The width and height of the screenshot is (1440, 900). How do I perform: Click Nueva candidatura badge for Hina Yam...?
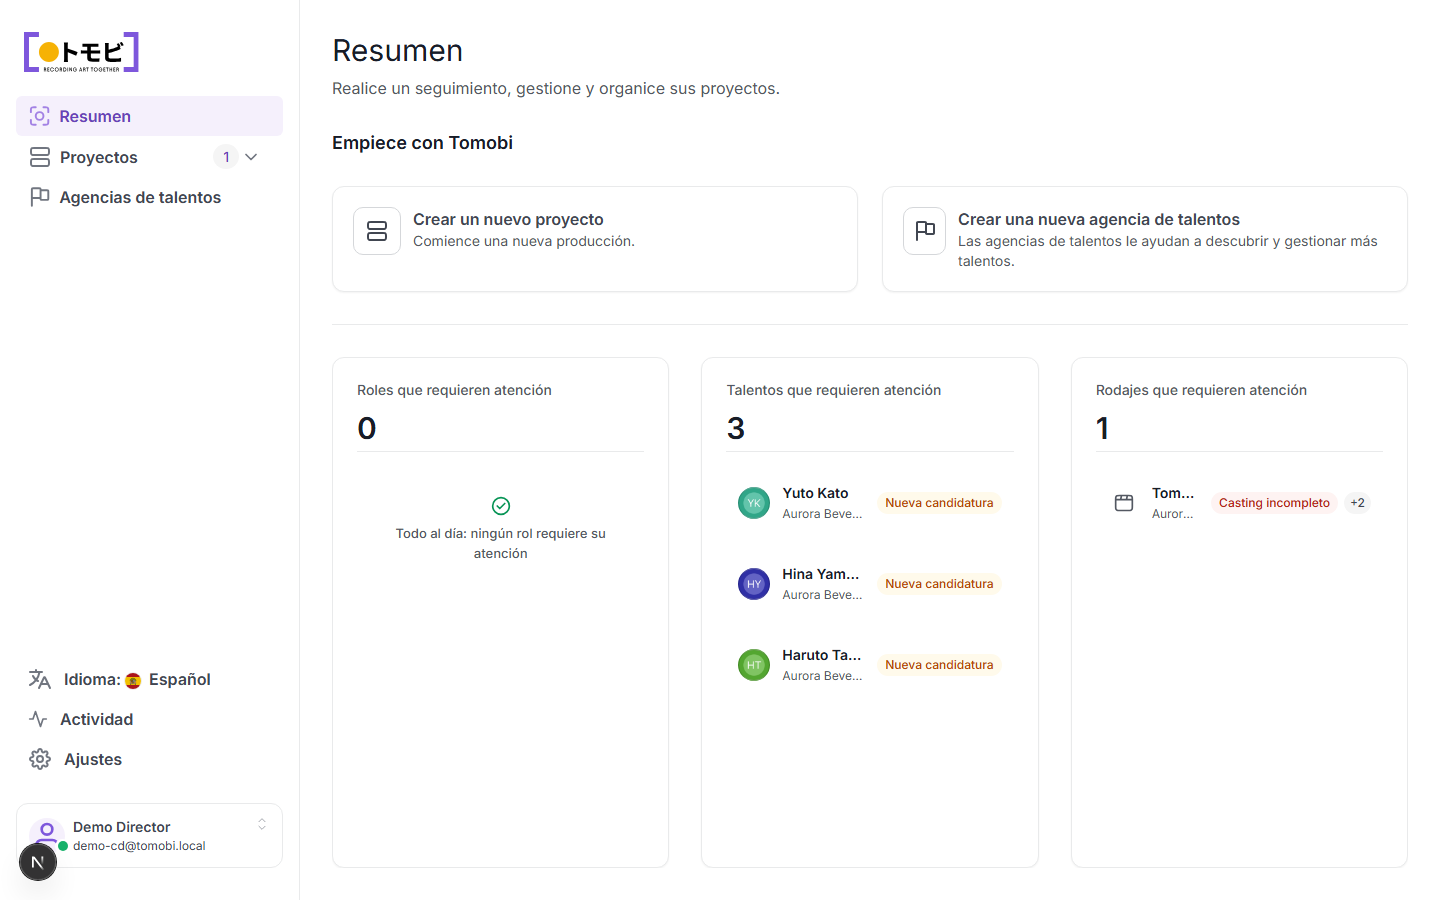click(x=939, y=584)
